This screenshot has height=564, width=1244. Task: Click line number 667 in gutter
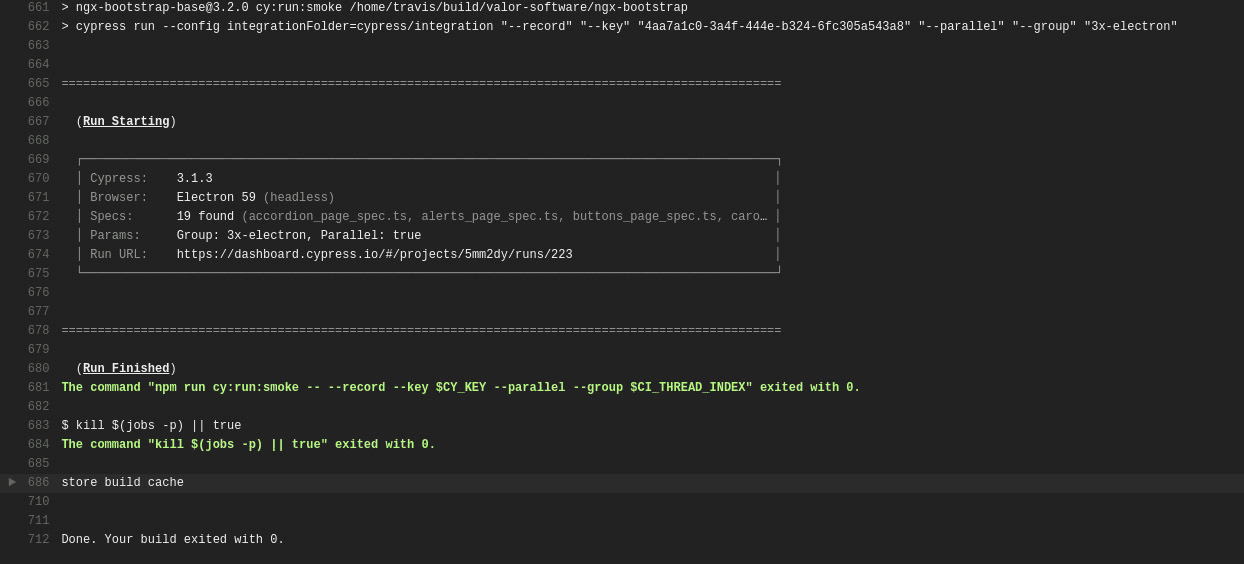coord(38,122)
